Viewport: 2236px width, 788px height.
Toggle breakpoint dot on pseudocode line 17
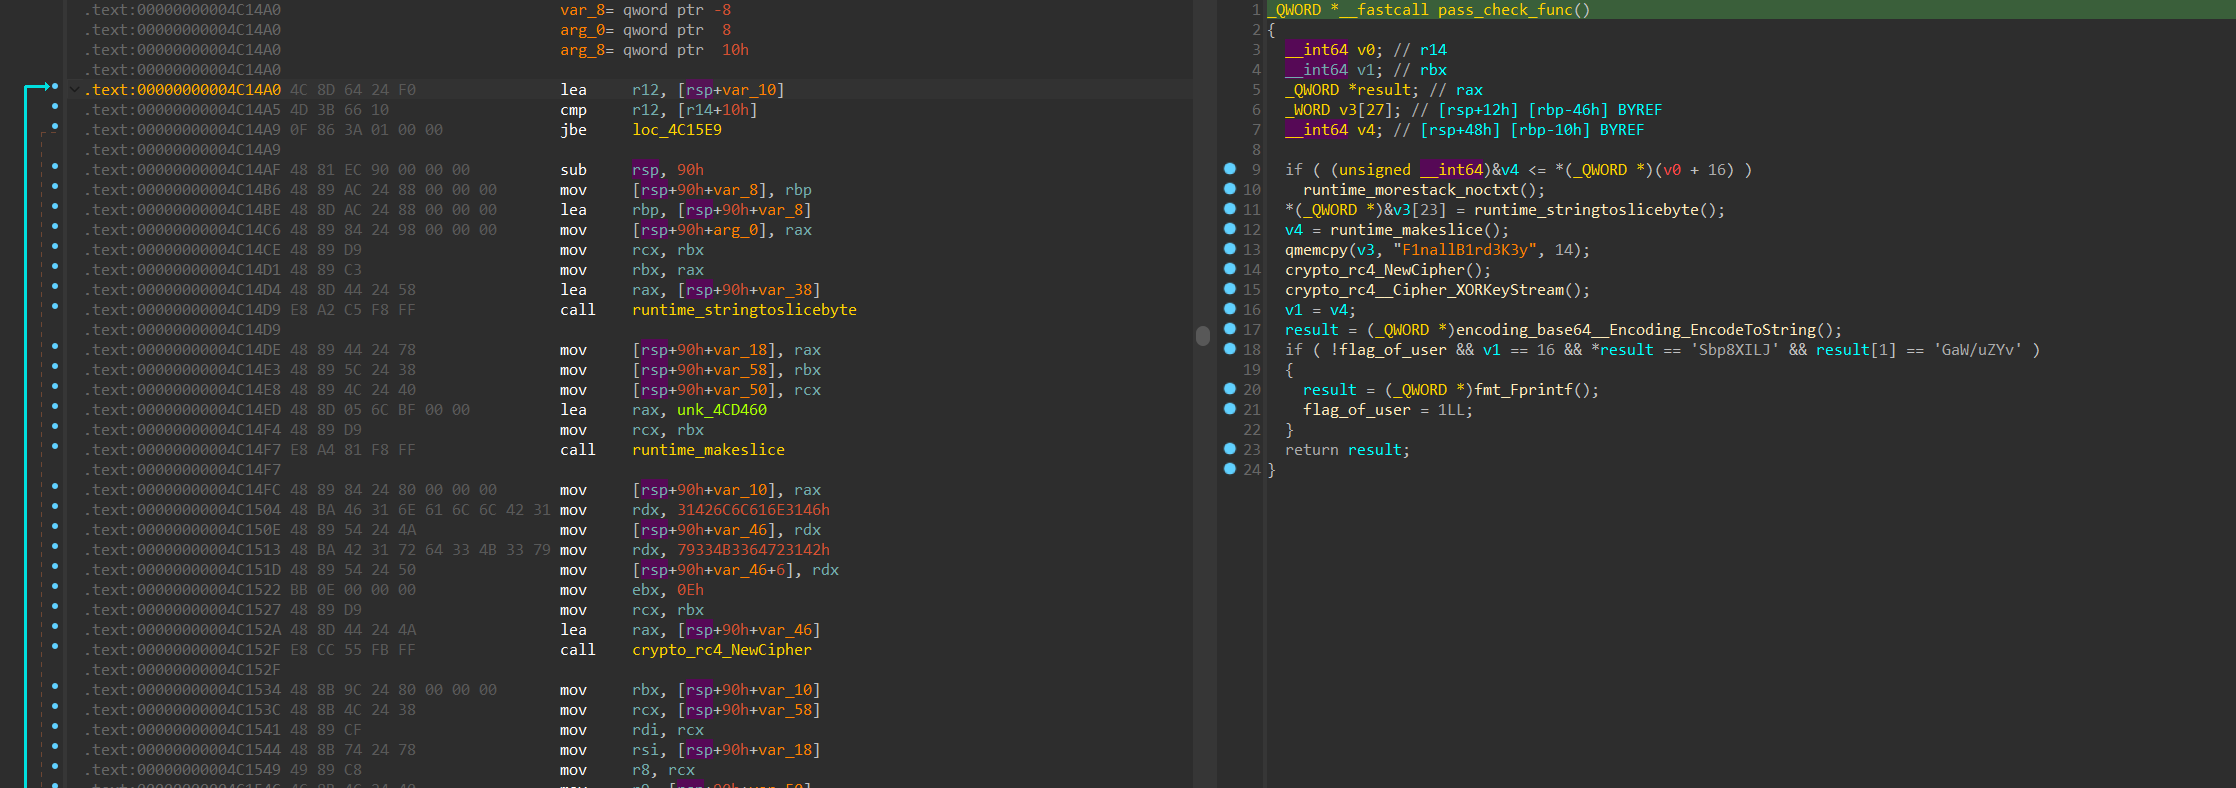(x=1230, y=329)
